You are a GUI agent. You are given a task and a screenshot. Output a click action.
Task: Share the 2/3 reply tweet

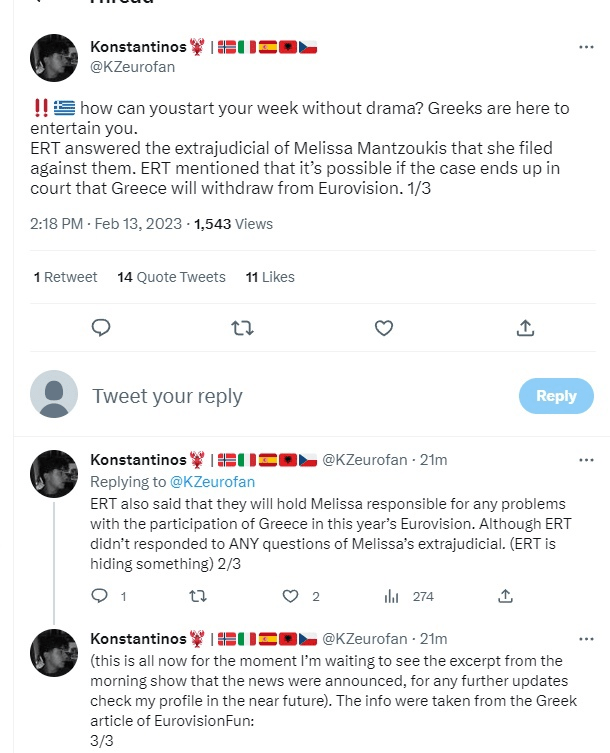pos(506,596)
